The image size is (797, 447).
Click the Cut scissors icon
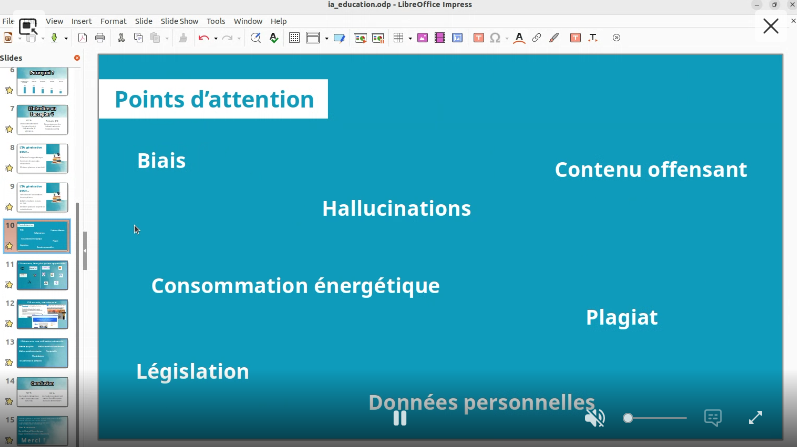tap(121, 38)
